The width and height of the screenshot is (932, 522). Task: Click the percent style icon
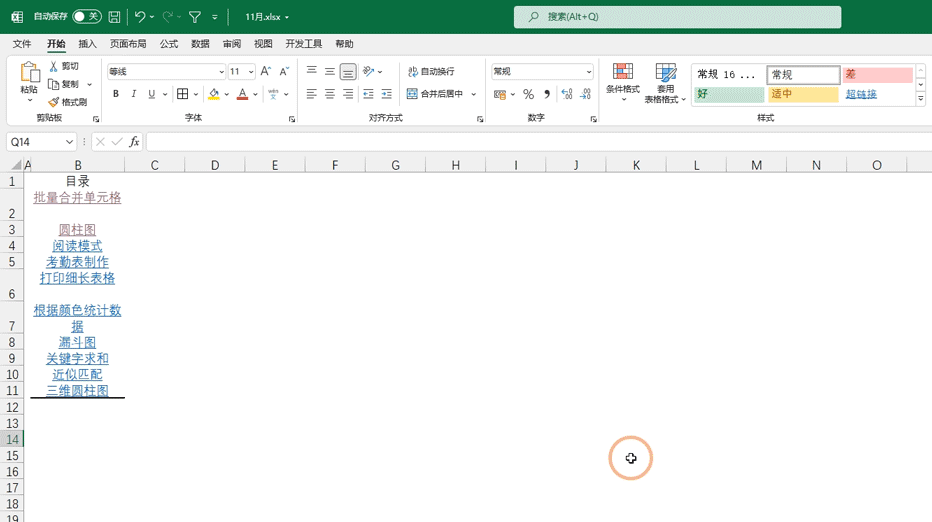(x=528, y=94)
